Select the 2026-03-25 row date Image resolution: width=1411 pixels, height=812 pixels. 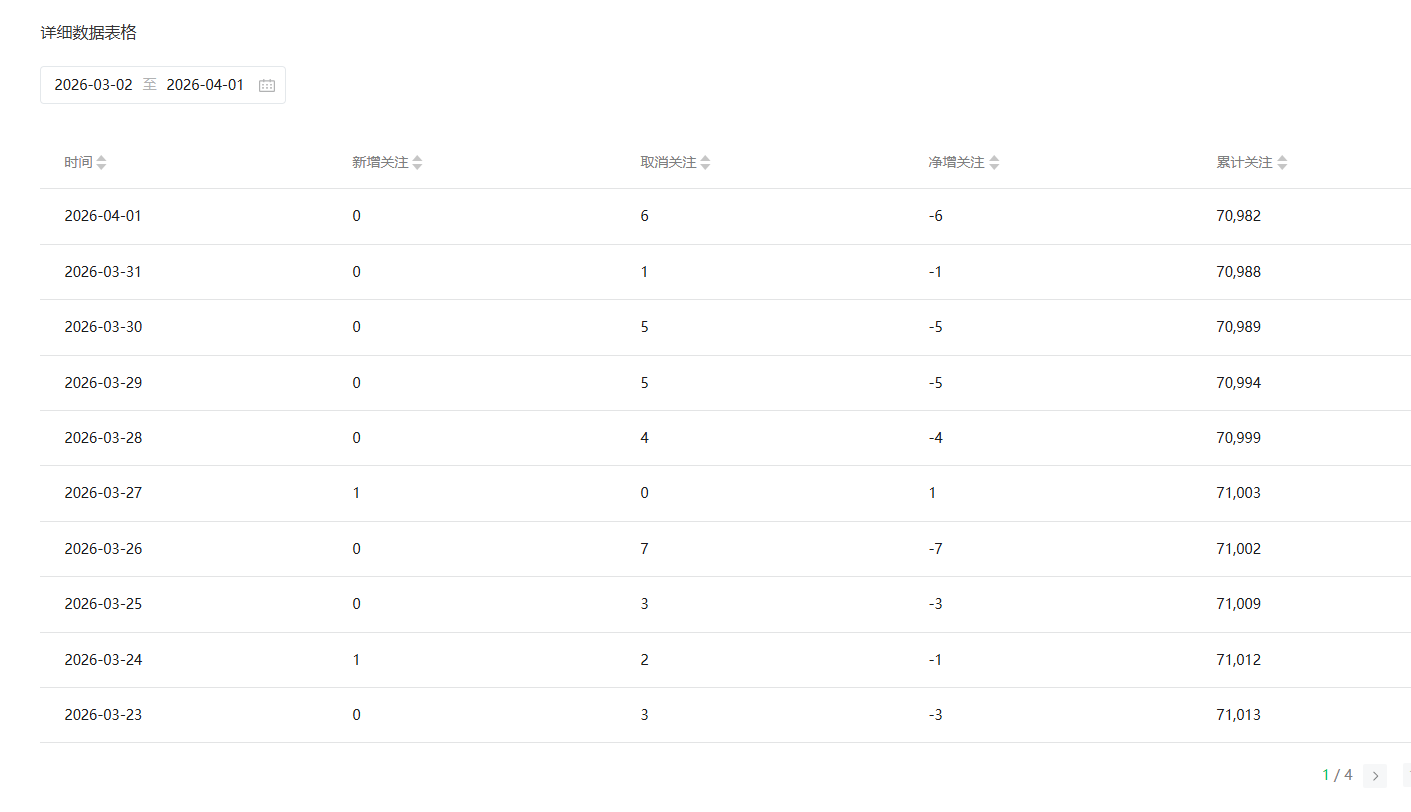103,604
